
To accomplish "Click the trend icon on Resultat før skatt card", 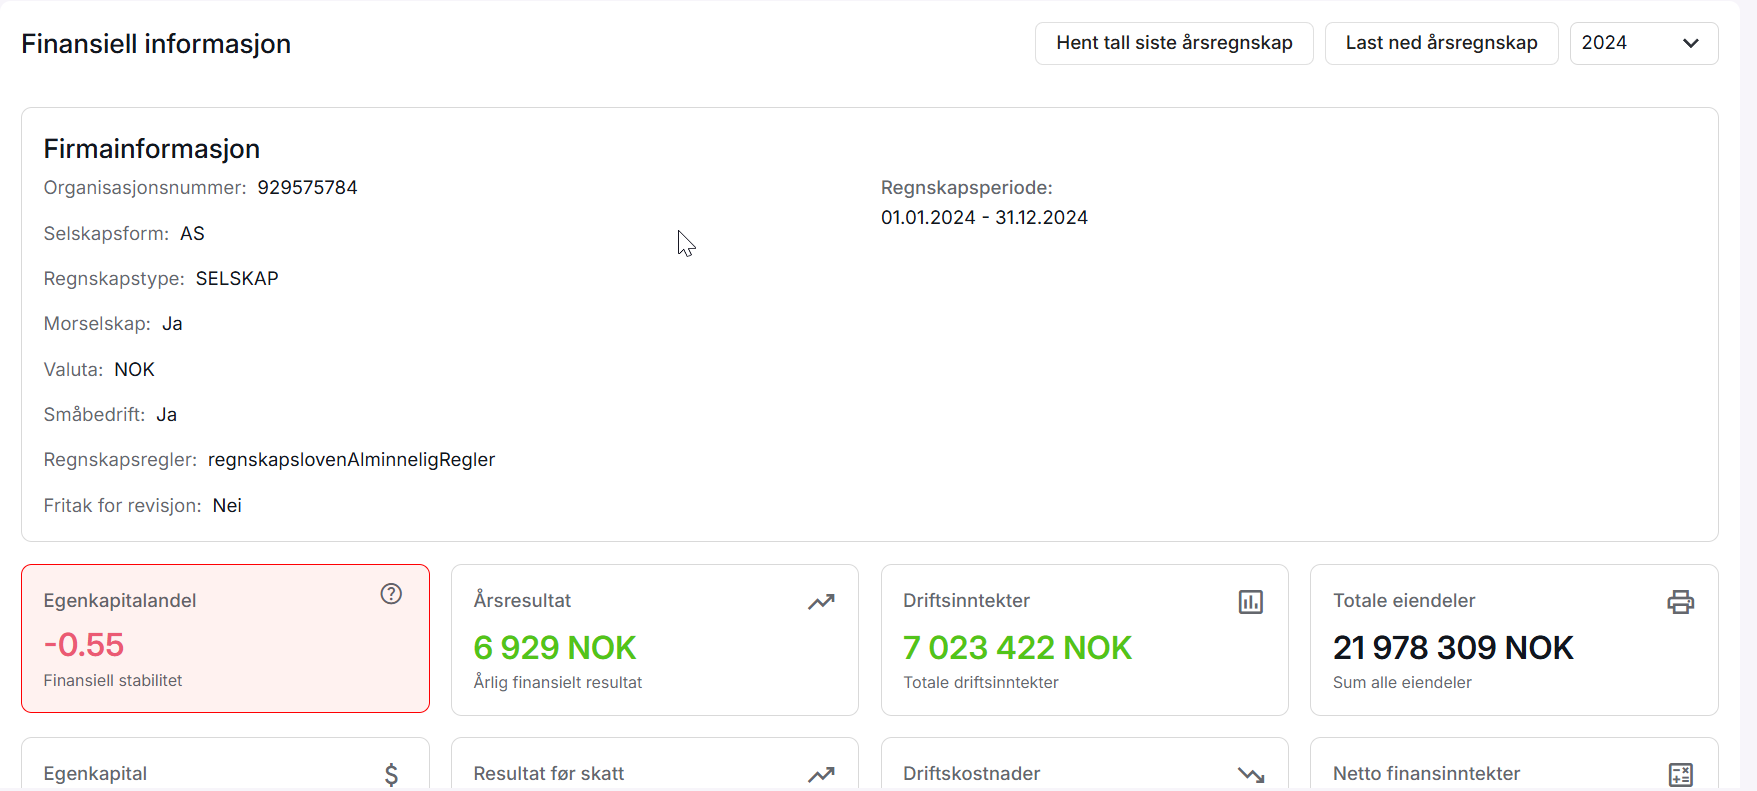I will pyautogui.click(x=821, y=775).
